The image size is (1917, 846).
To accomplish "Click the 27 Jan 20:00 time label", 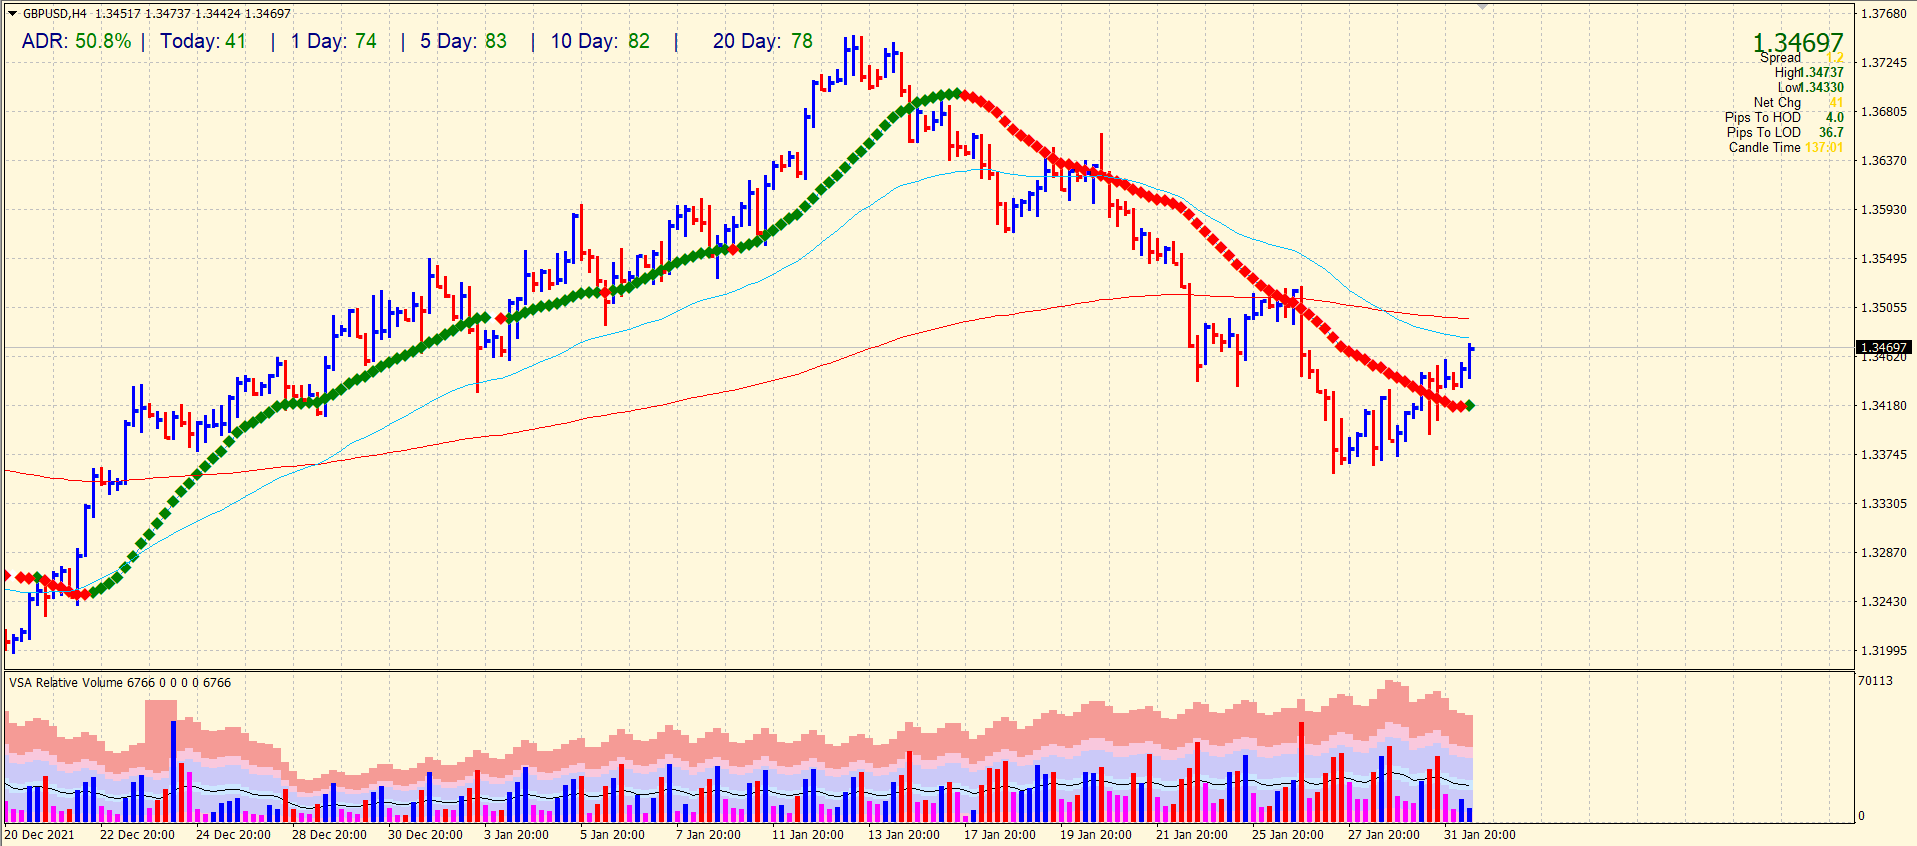I will (1384, 834).
